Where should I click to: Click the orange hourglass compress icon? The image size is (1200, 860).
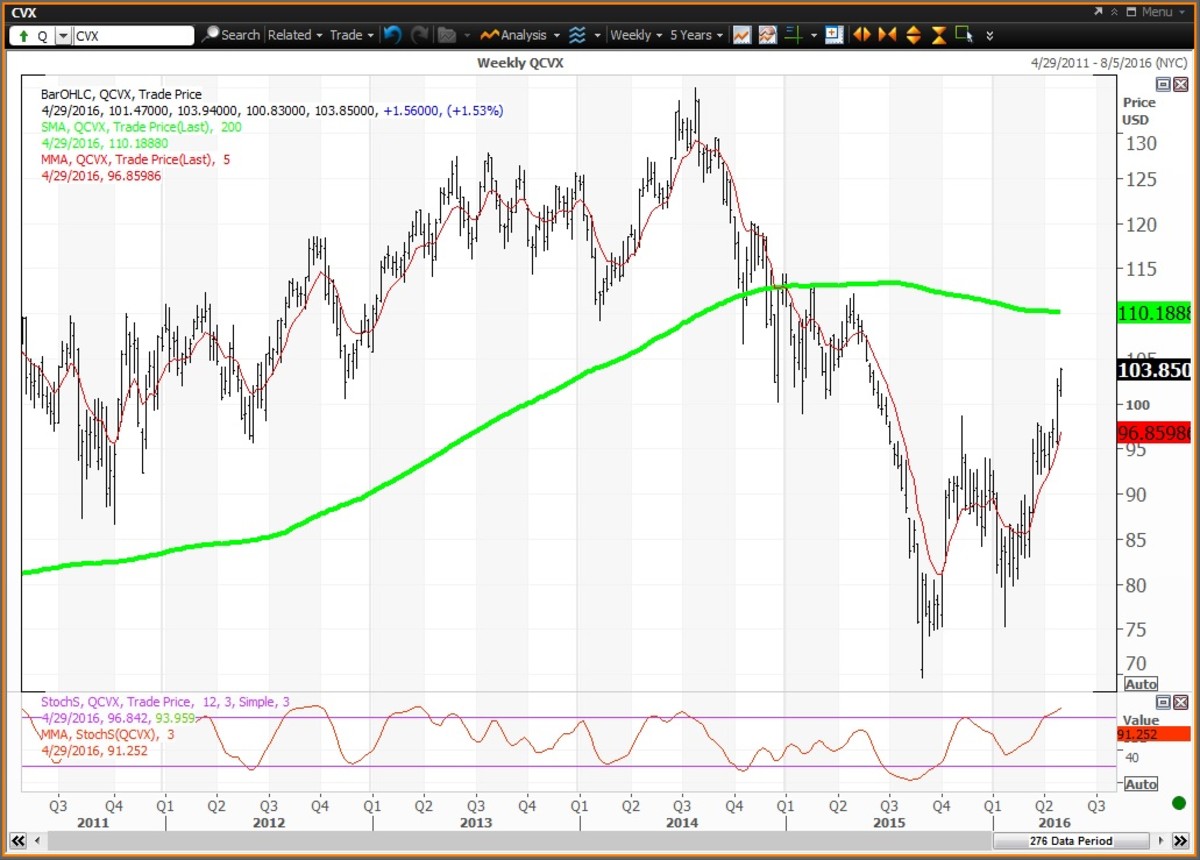point(938,35)
